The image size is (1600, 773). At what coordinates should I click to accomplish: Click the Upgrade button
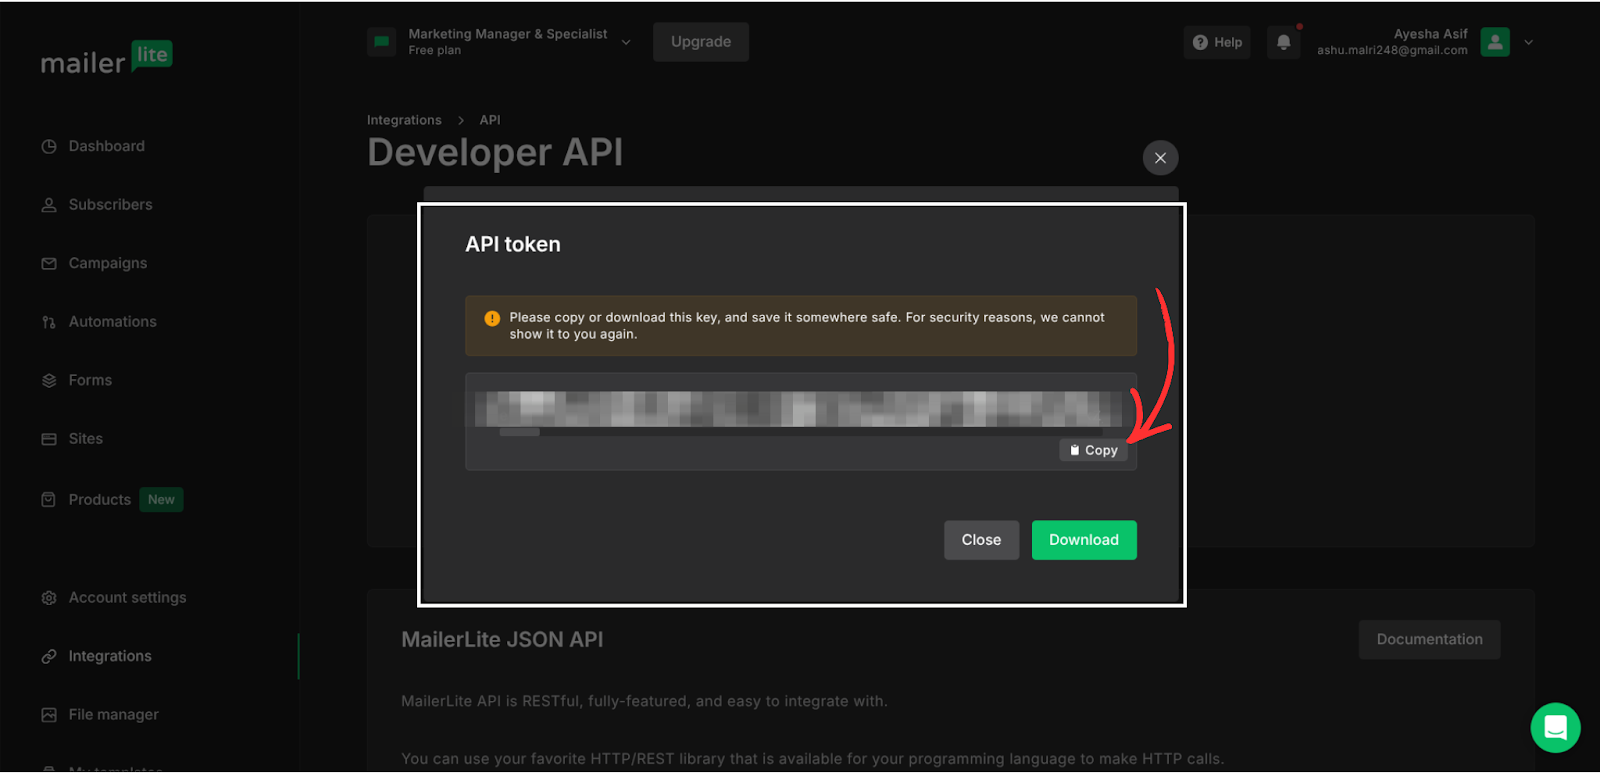tap(701, 42)
